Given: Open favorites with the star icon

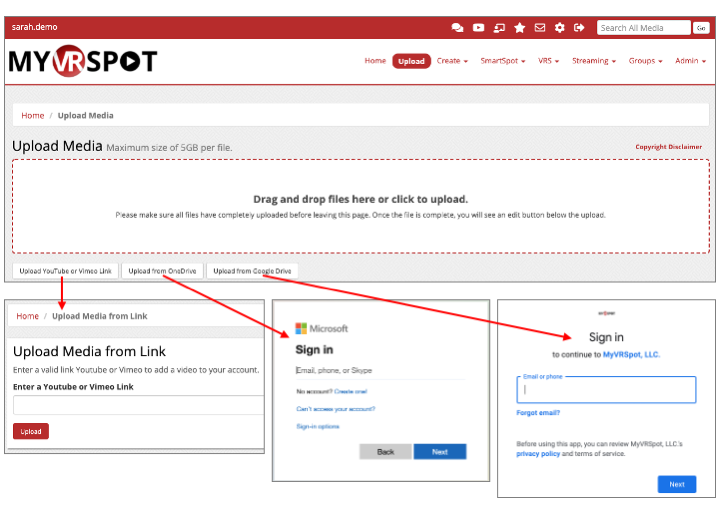Looking at the screenshot, I should click(519, 28).
